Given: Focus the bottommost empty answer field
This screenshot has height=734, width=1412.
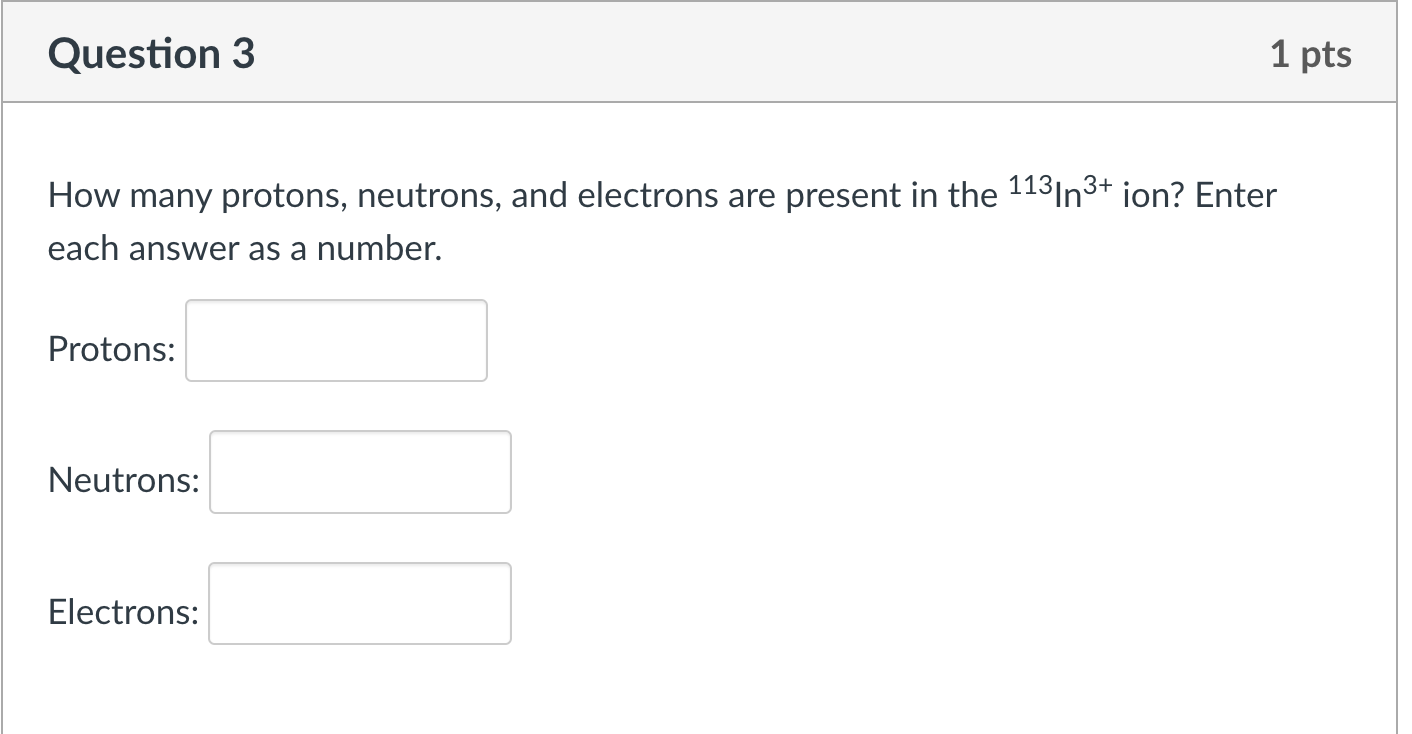Looking at the screenshot, I should [x=359, y=603].
